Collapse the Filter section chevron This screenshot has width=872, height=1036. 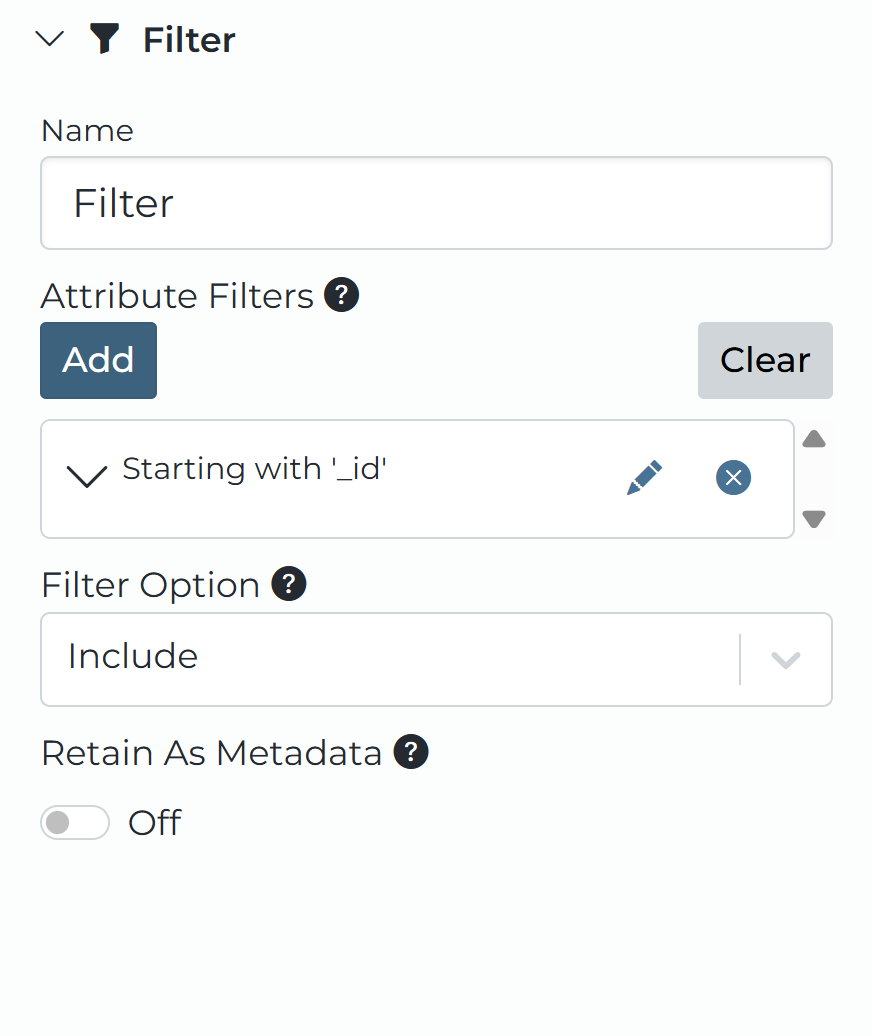(x=49, y=39)
